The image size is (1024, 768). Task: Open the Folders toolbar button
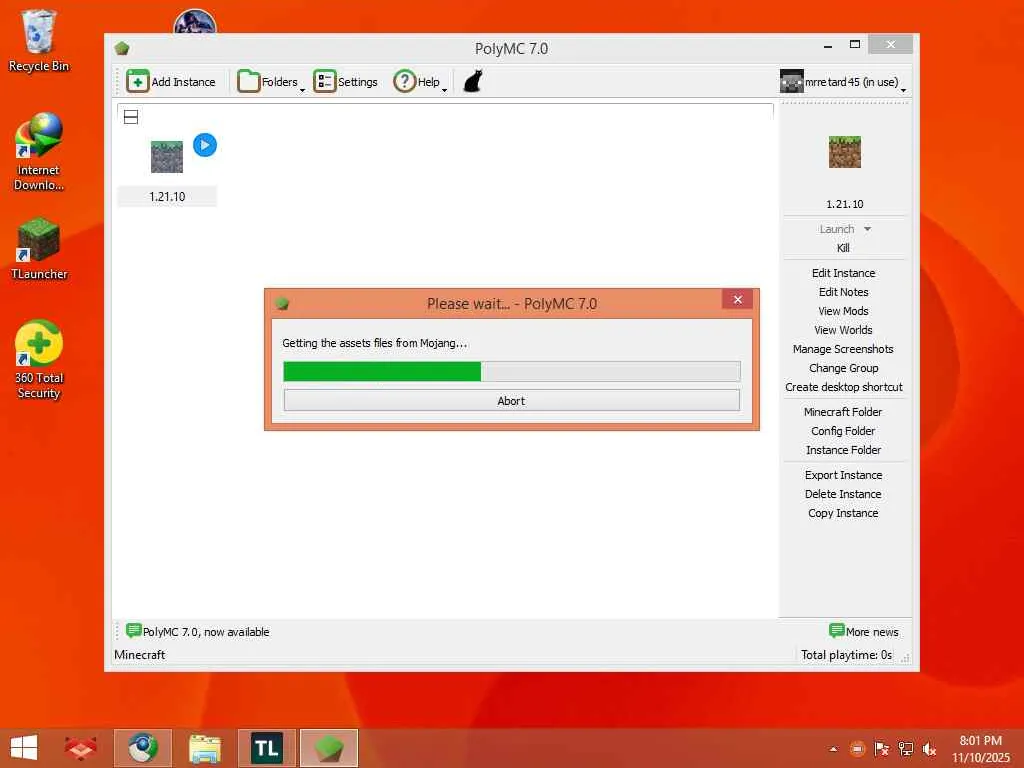(x=267, y=82)
